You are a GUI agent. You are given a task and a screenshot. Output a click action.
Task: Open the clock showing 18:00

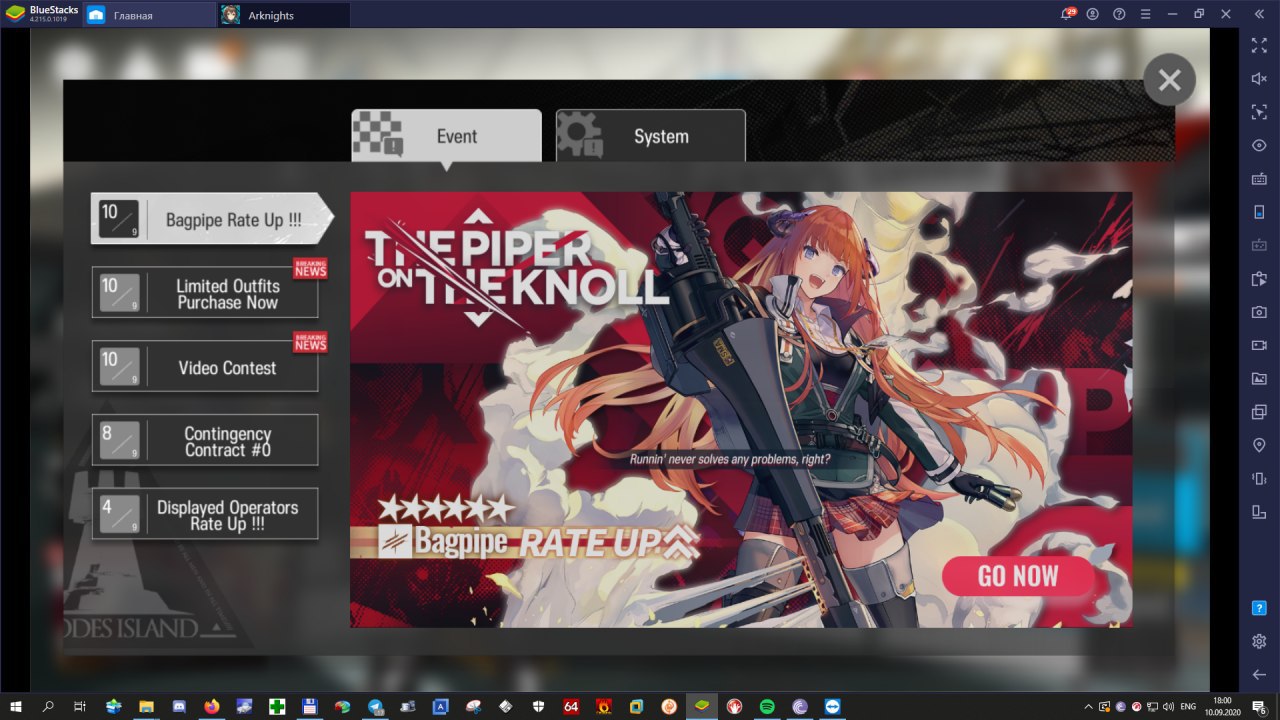[1221, 706]
